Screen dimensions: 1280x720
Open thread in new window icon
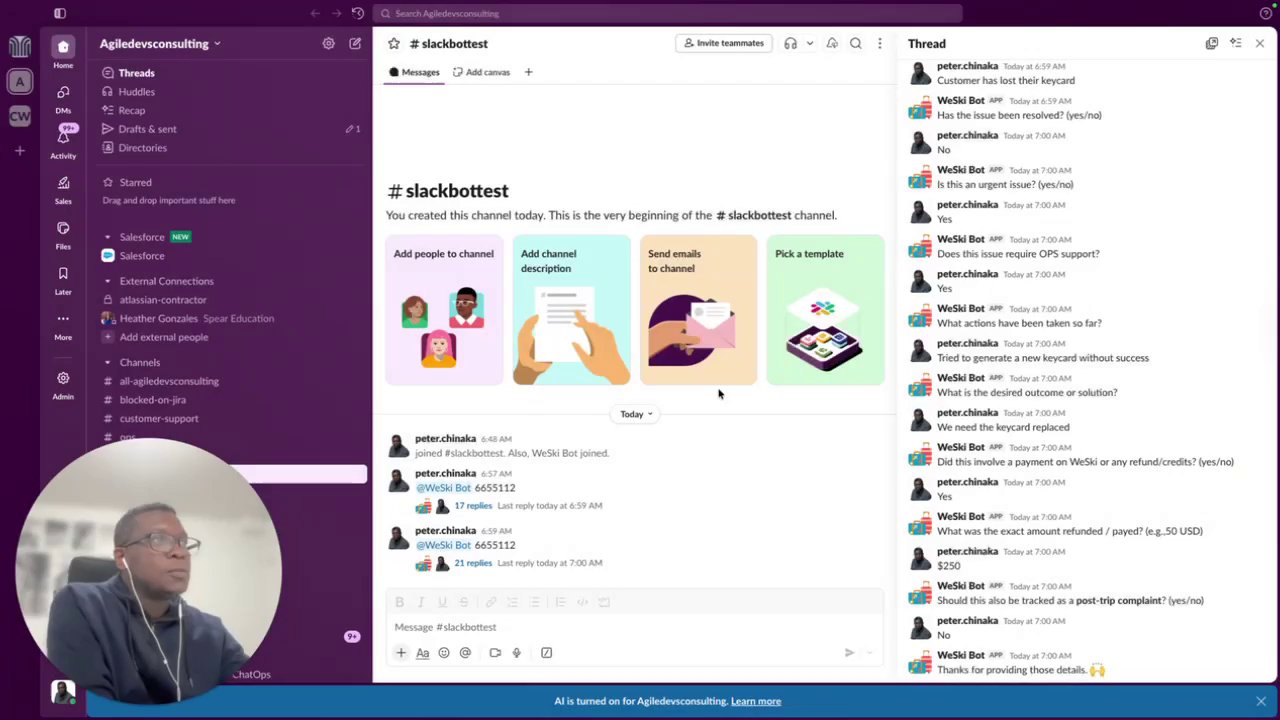pos(1212,44)
